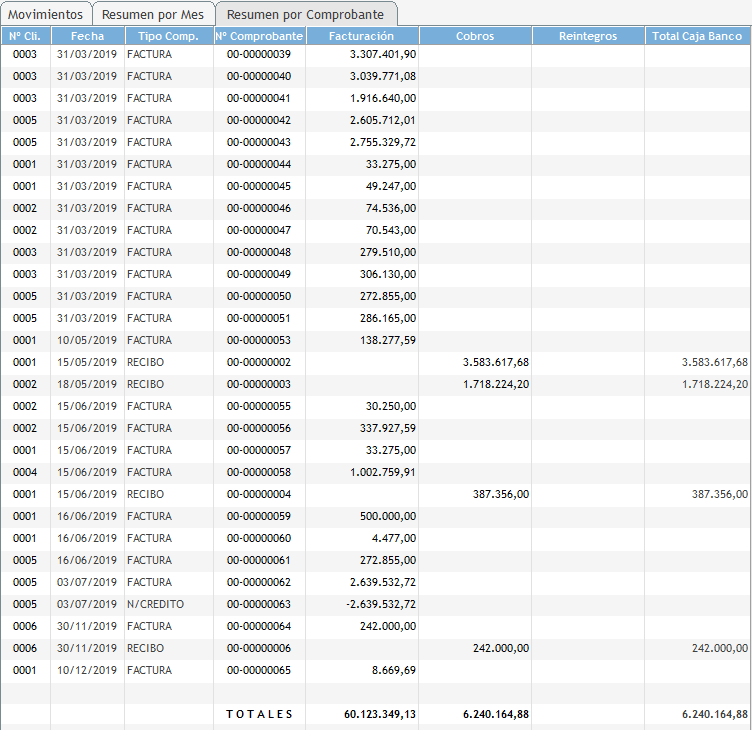Click the Facturación column header
The height and width of the screenshot is (730, 752).
[361, 36]
